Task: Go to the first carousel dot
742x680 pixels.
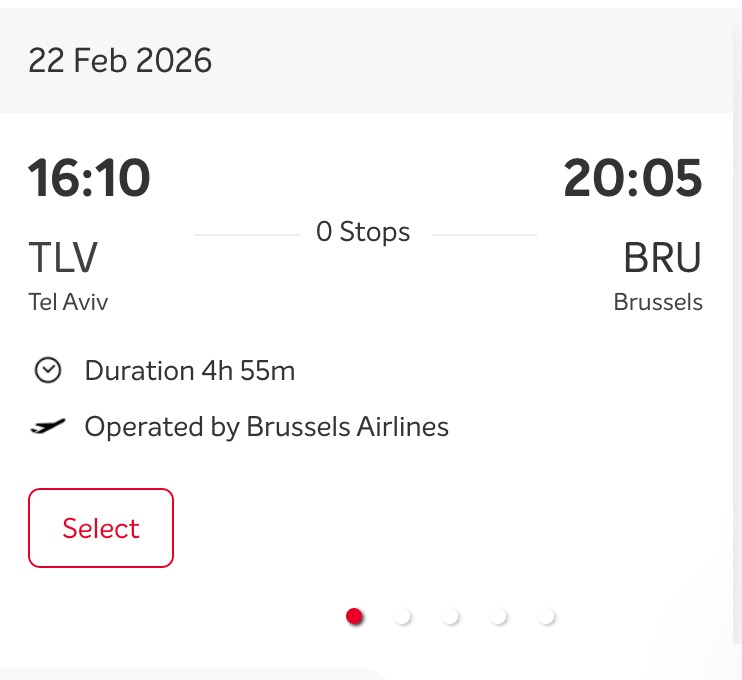Action: point(354,616)
